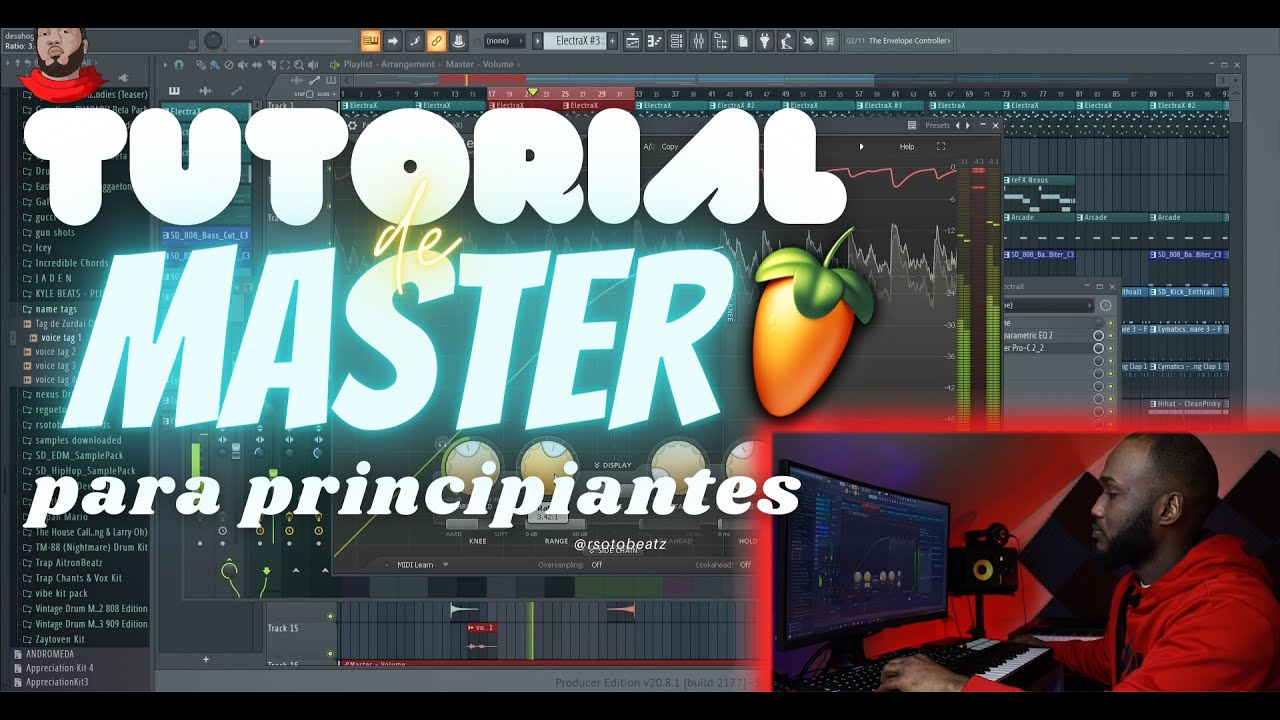The image size is (1280, 720).
Task: Change the Lookahead Off setting
Action: [x=745, y=565]
